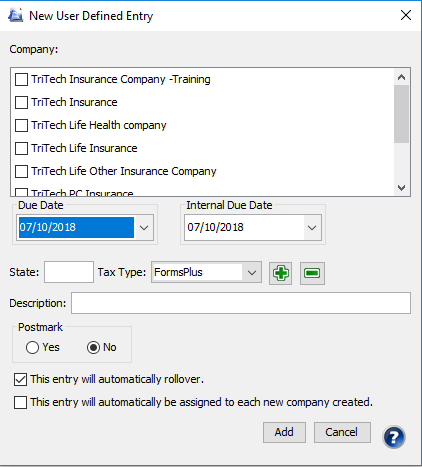Viewport: 422px width, 467px height.
Task: Click the green minus remove tax type icon
Action: [x=312, y=273]
